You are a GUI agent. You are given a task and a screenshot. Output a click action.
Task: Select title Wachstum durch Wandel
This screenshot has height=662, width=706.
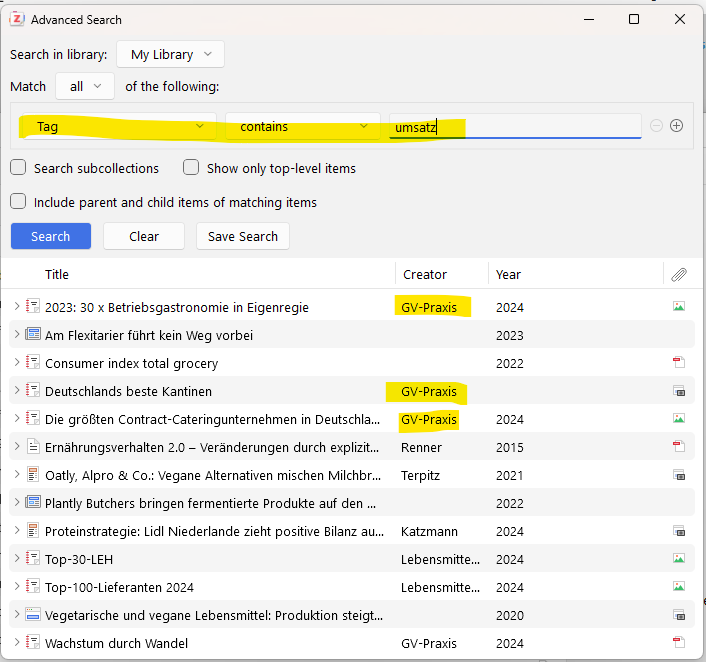point(117,643)
